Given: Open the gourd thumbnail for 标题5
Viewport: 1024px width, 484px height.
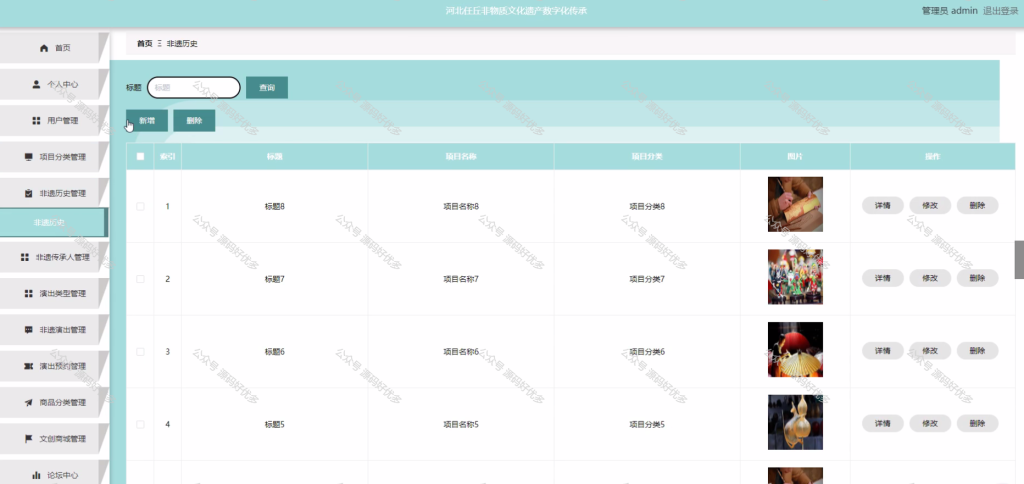Looking at the screenshot, I should pyautogui.click(x=795, y=422).
